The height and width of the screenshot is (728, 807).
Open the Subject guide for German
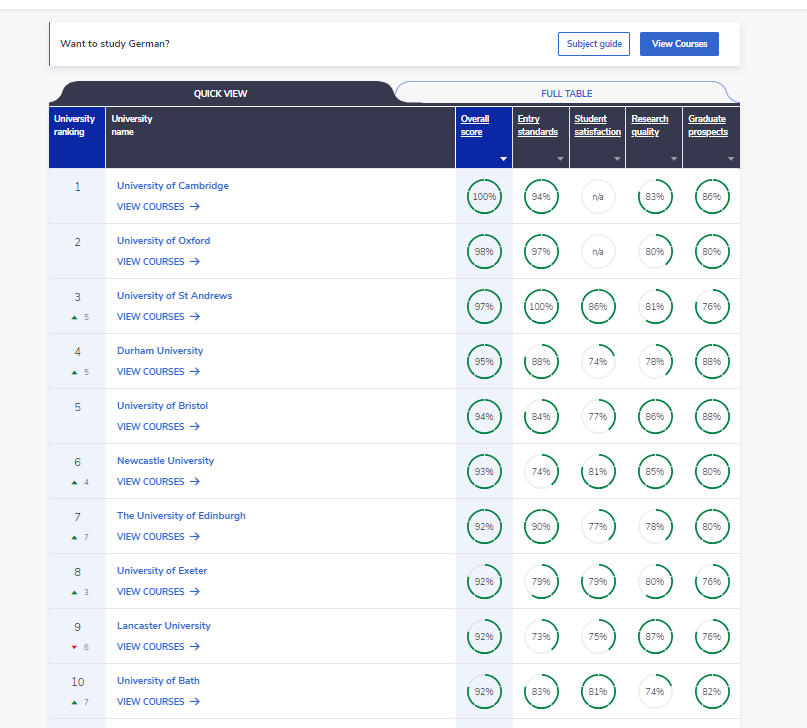(x=593, y=44)
